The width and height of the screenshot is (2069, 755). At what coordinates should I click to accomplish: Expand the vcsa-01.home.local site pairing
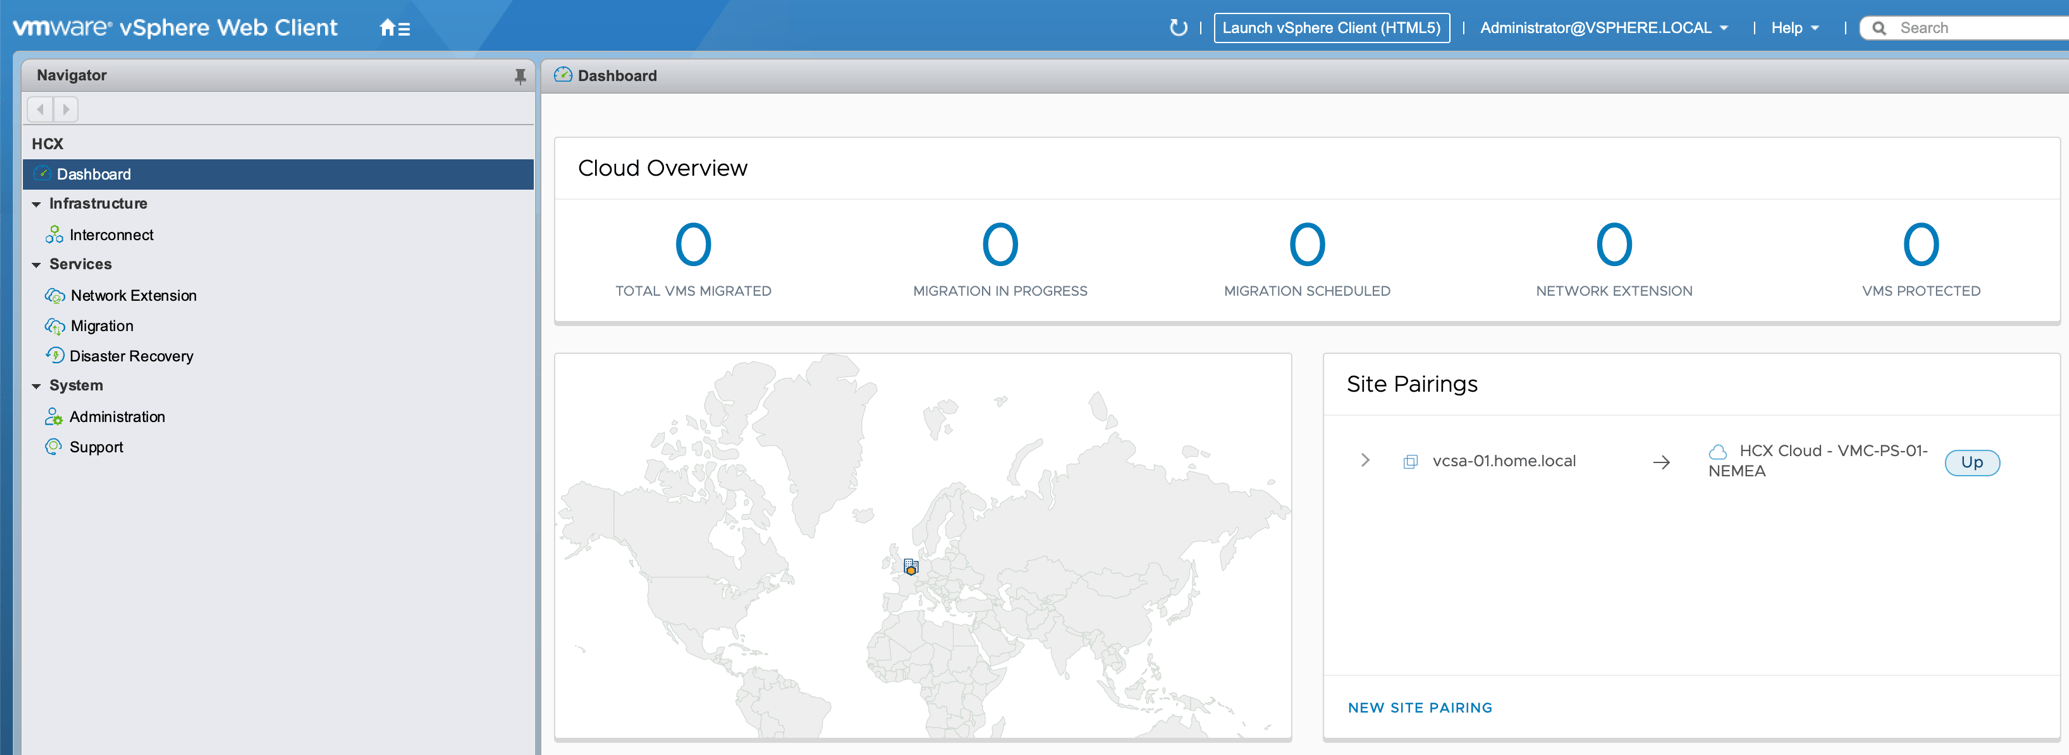(1365, 461)
